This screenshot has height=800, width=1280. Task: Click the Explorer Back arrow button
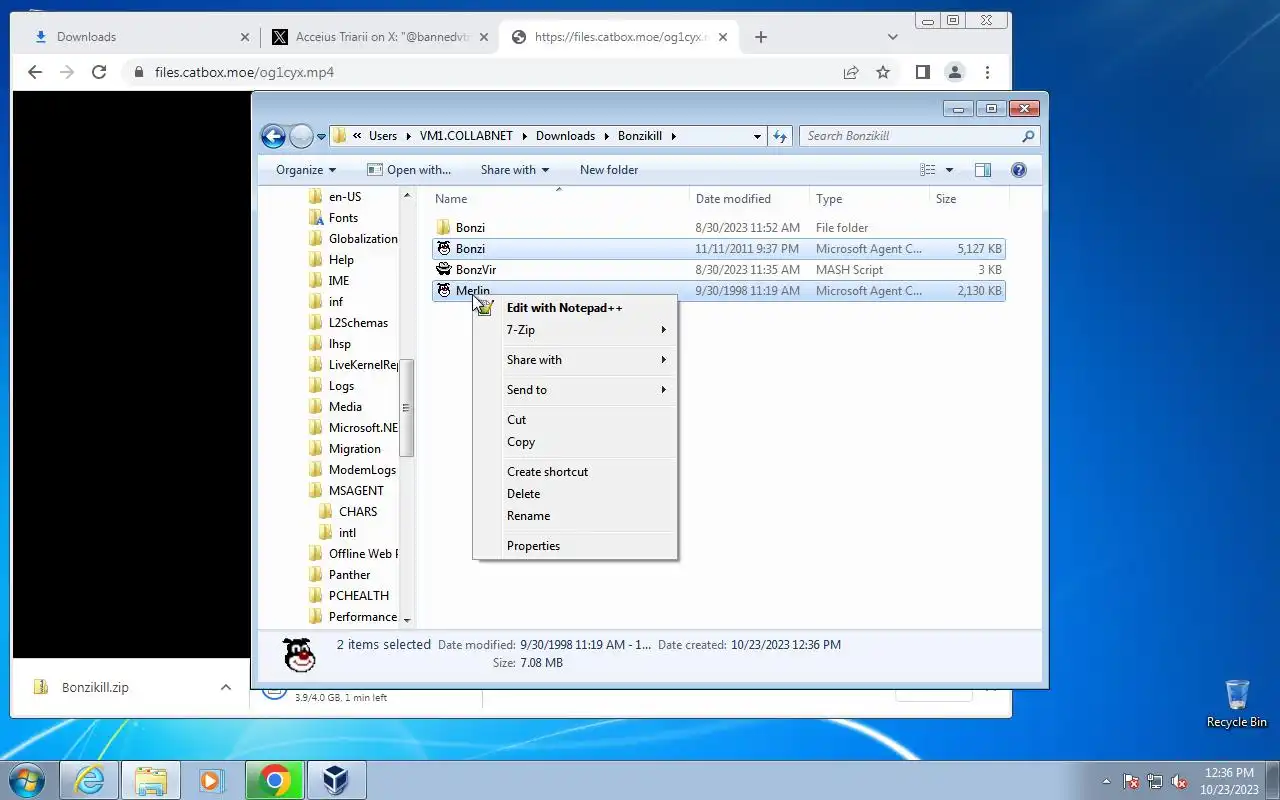[x=273, y=136]
